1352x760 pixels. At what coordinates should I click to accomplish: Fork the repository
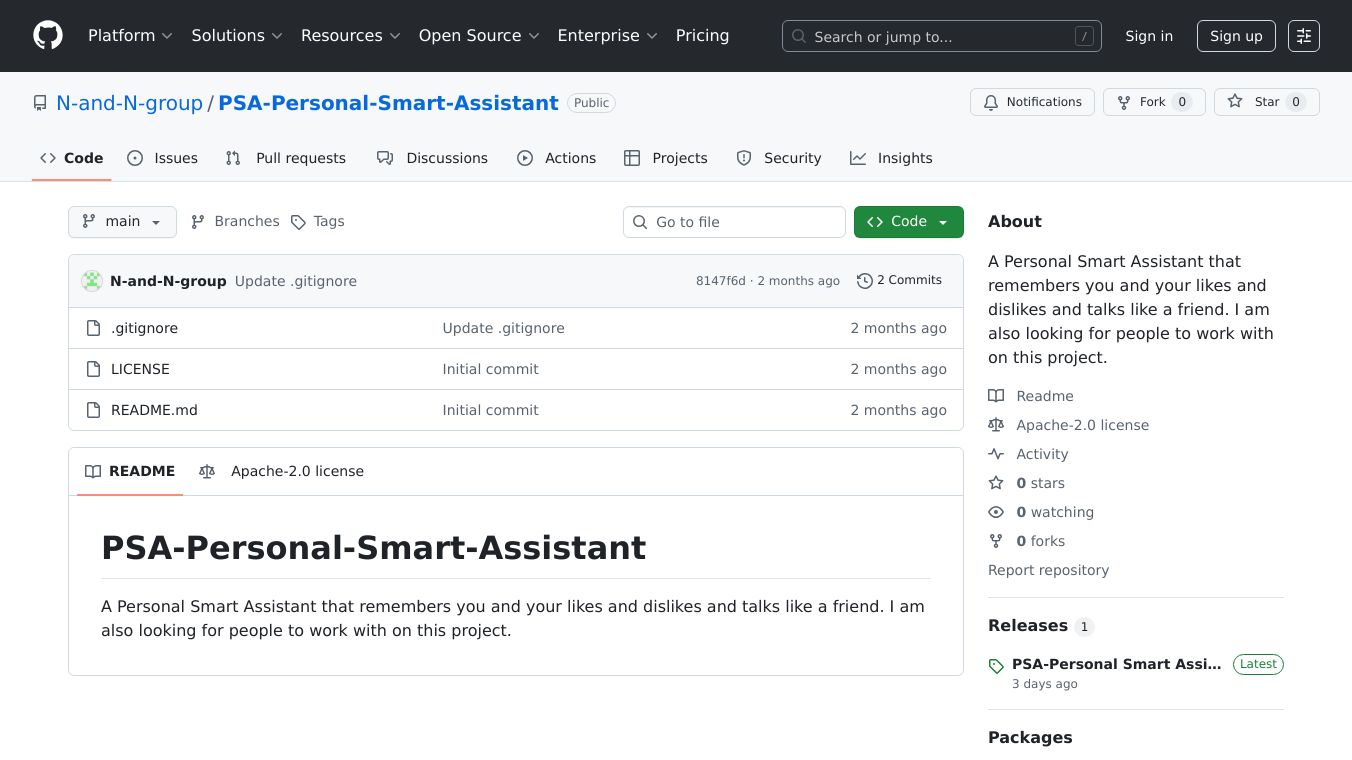pos(1153,102)
